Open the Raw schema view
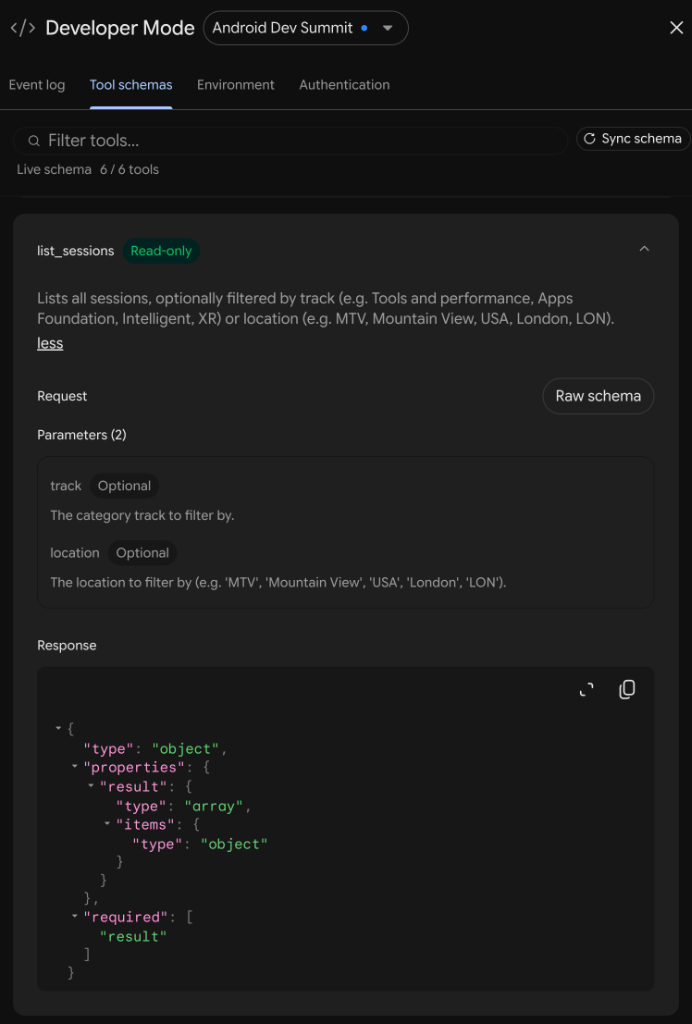 598,396
